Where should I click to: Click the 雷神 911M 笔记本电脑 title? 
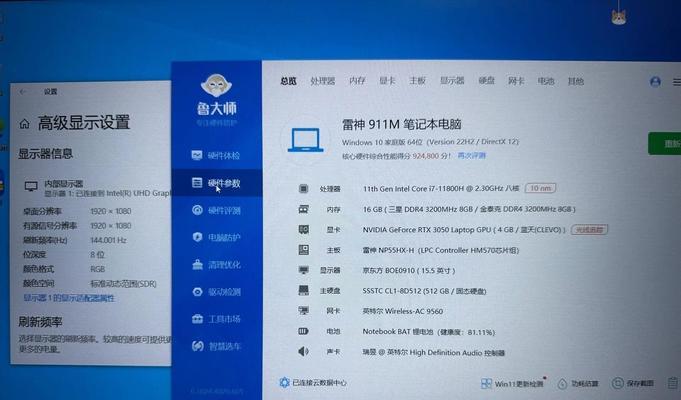[x=401, y=124]
